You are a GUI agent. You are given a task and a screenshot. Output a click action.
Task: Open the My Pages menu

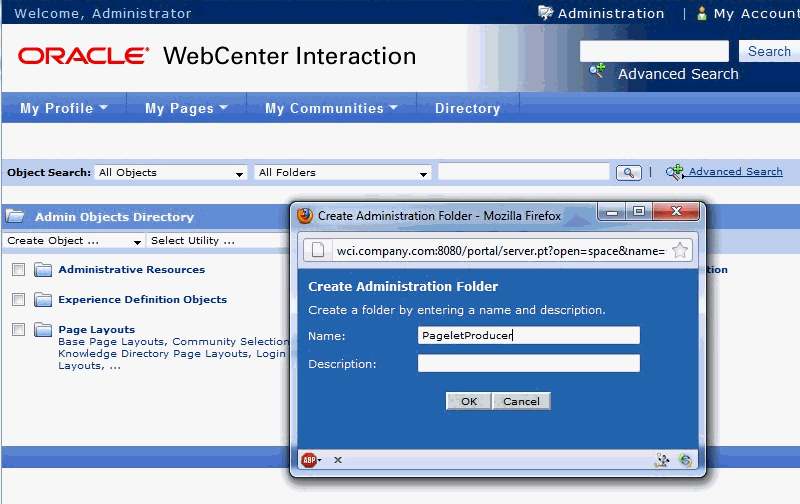pyautogui.click(x=186, y=108)
